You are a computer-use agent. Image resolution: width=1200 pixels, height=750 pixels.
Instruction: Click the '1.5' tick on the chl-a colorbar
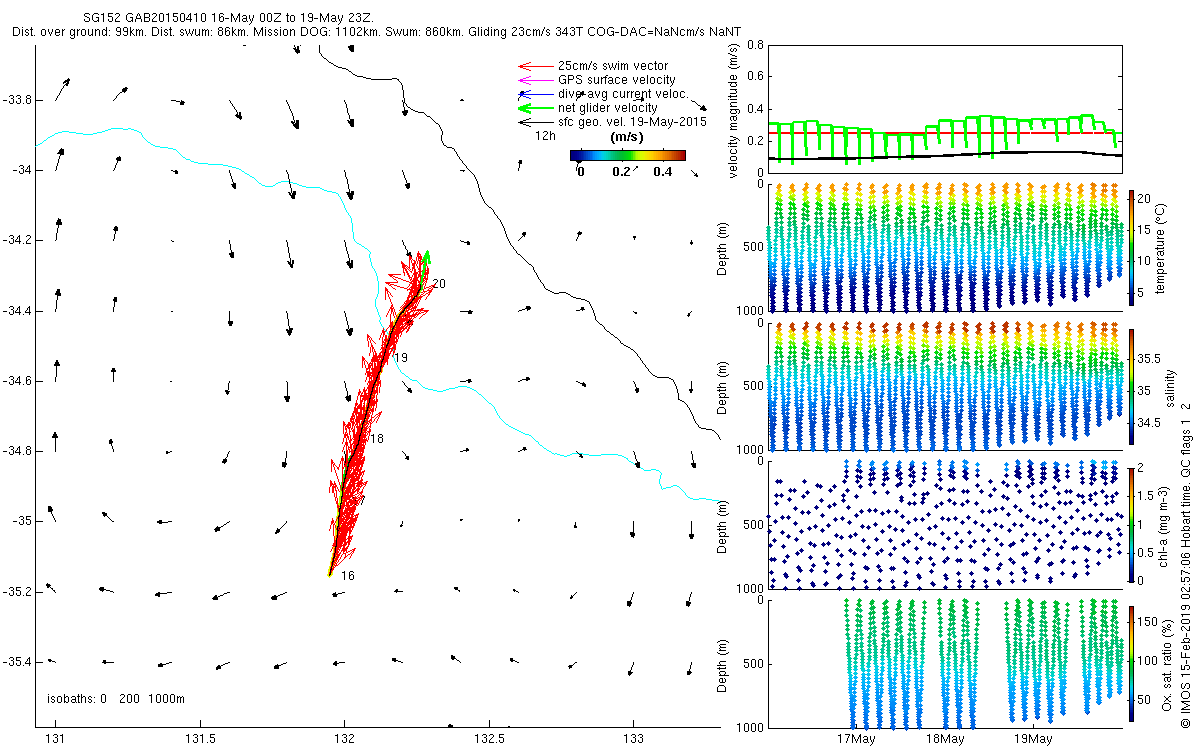click(x=1146, y=495)
